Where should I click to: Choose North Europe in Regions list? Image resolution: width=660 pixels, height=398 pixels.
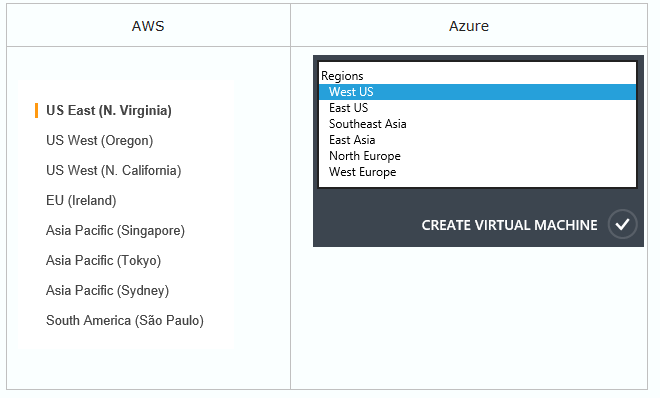477,156
